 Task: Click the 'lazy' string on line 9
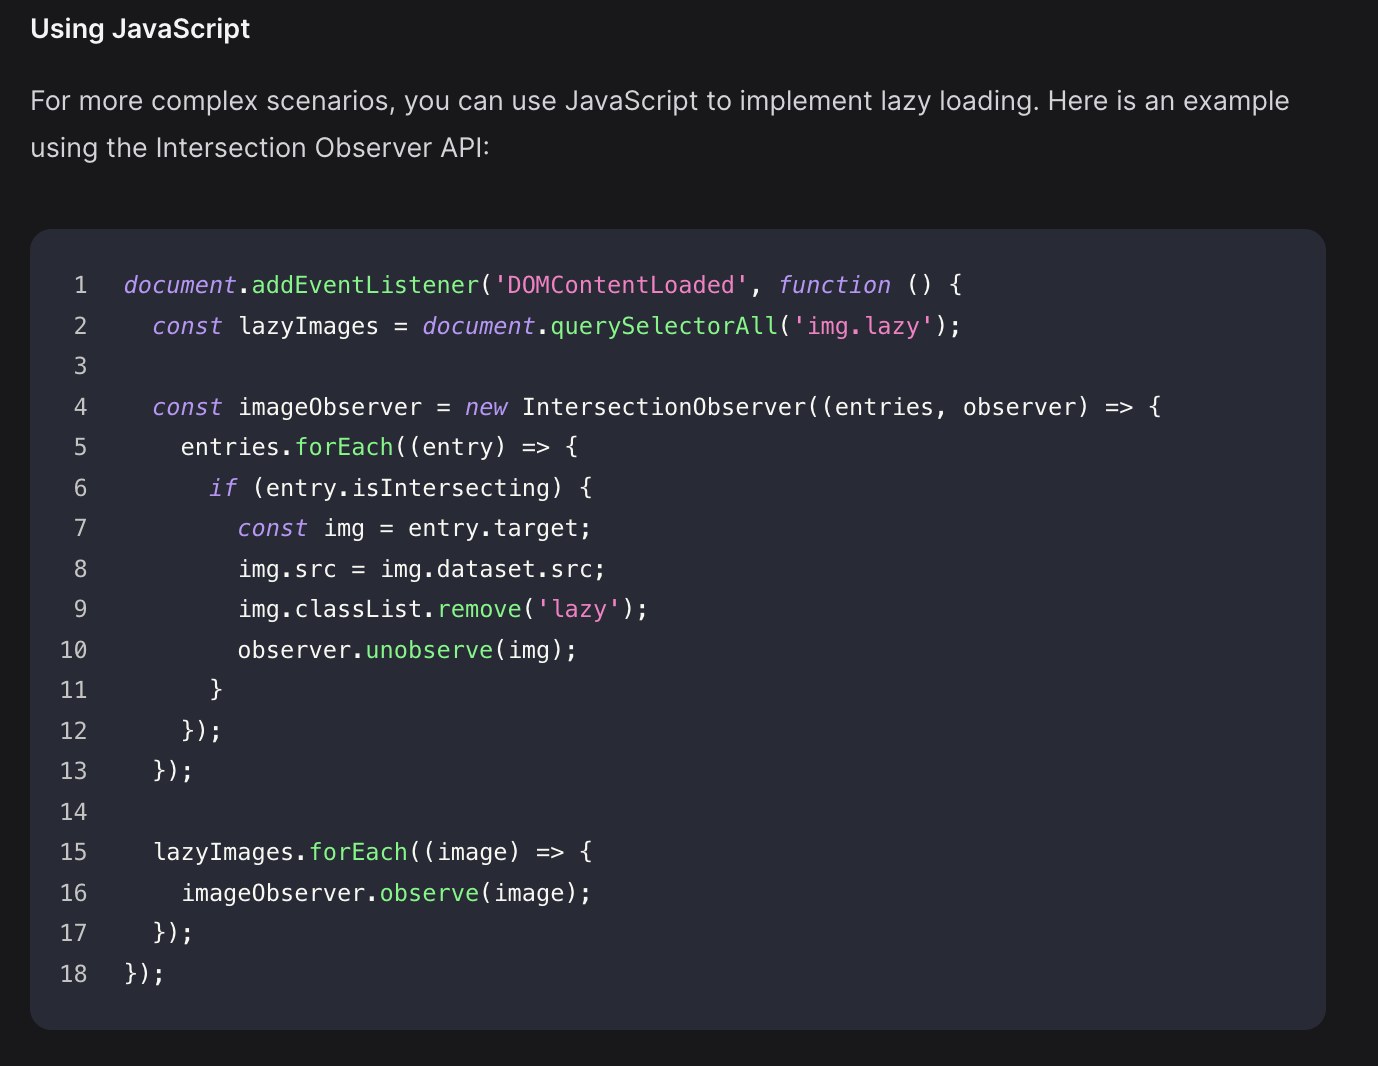(579, 609)
